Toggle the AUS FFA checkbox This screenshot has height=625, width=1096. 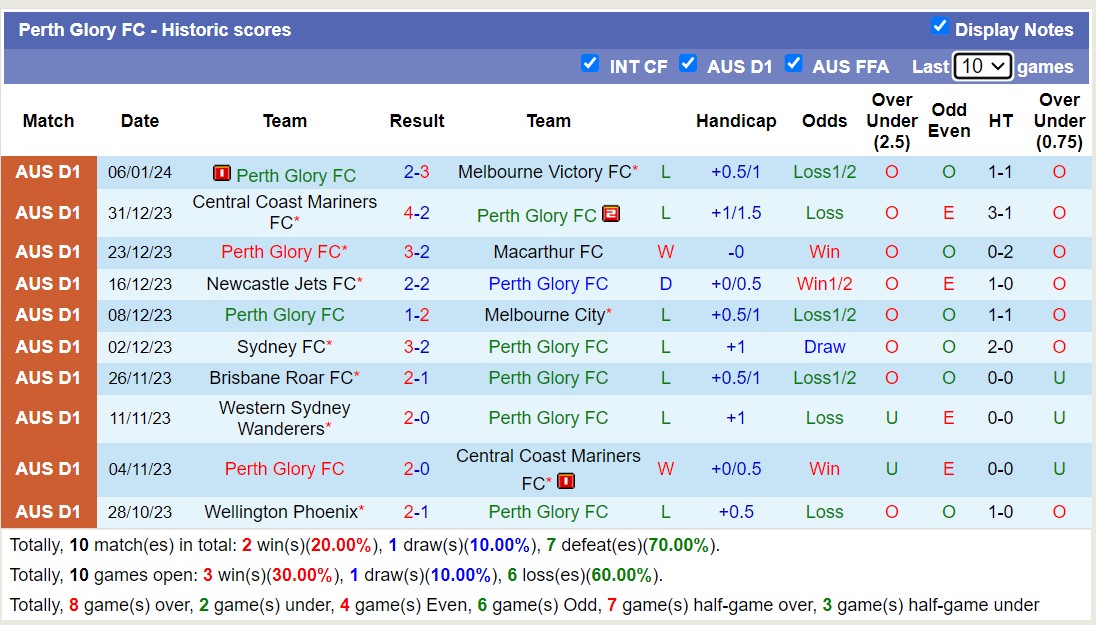pos(794,64)
